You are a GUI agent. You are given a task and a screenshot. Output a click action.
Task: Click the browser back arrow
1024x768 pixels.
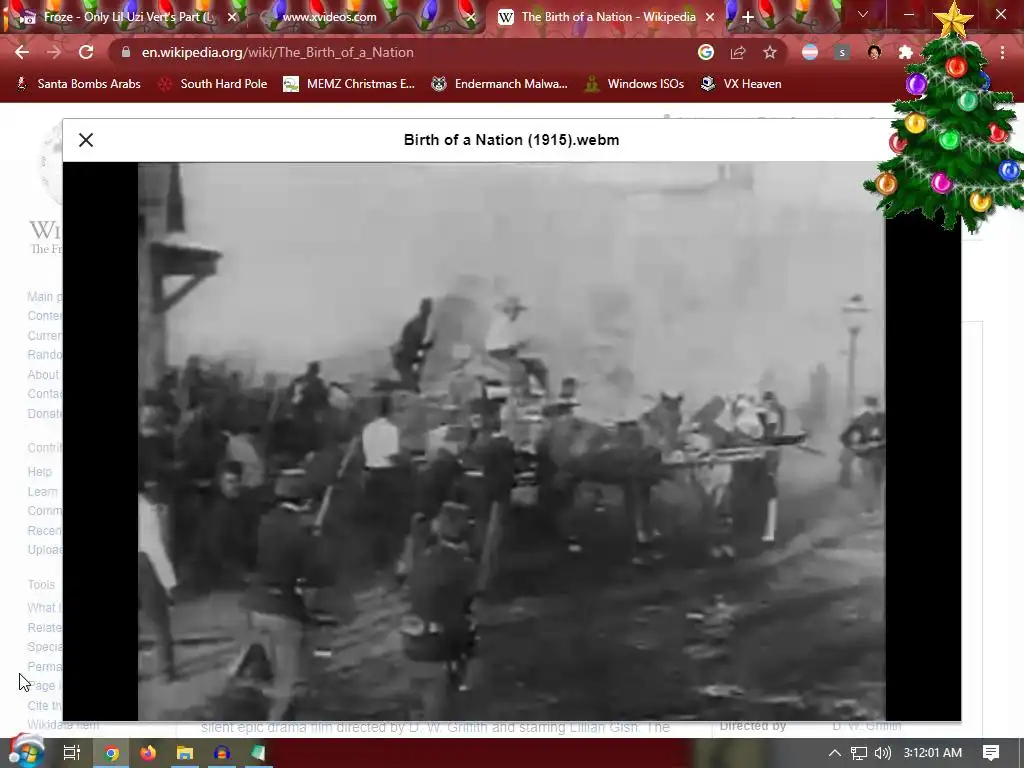22,52
